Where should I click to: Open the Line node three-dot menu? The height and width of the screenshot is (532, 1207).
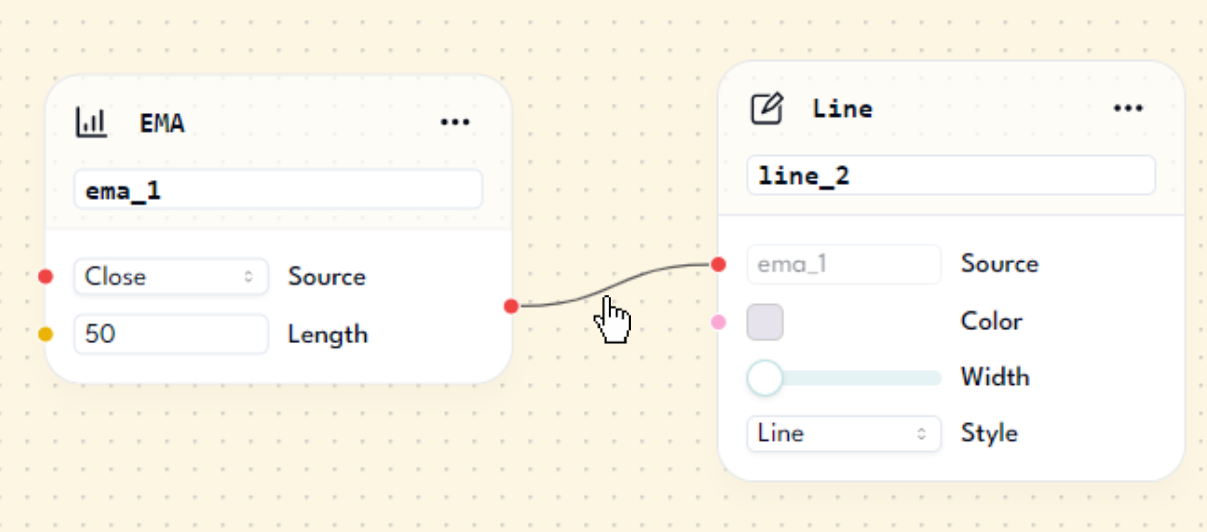1128,108
